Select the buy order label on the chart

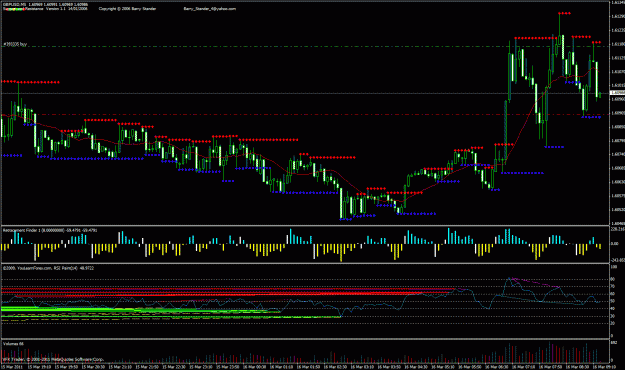tap(15, 44)
